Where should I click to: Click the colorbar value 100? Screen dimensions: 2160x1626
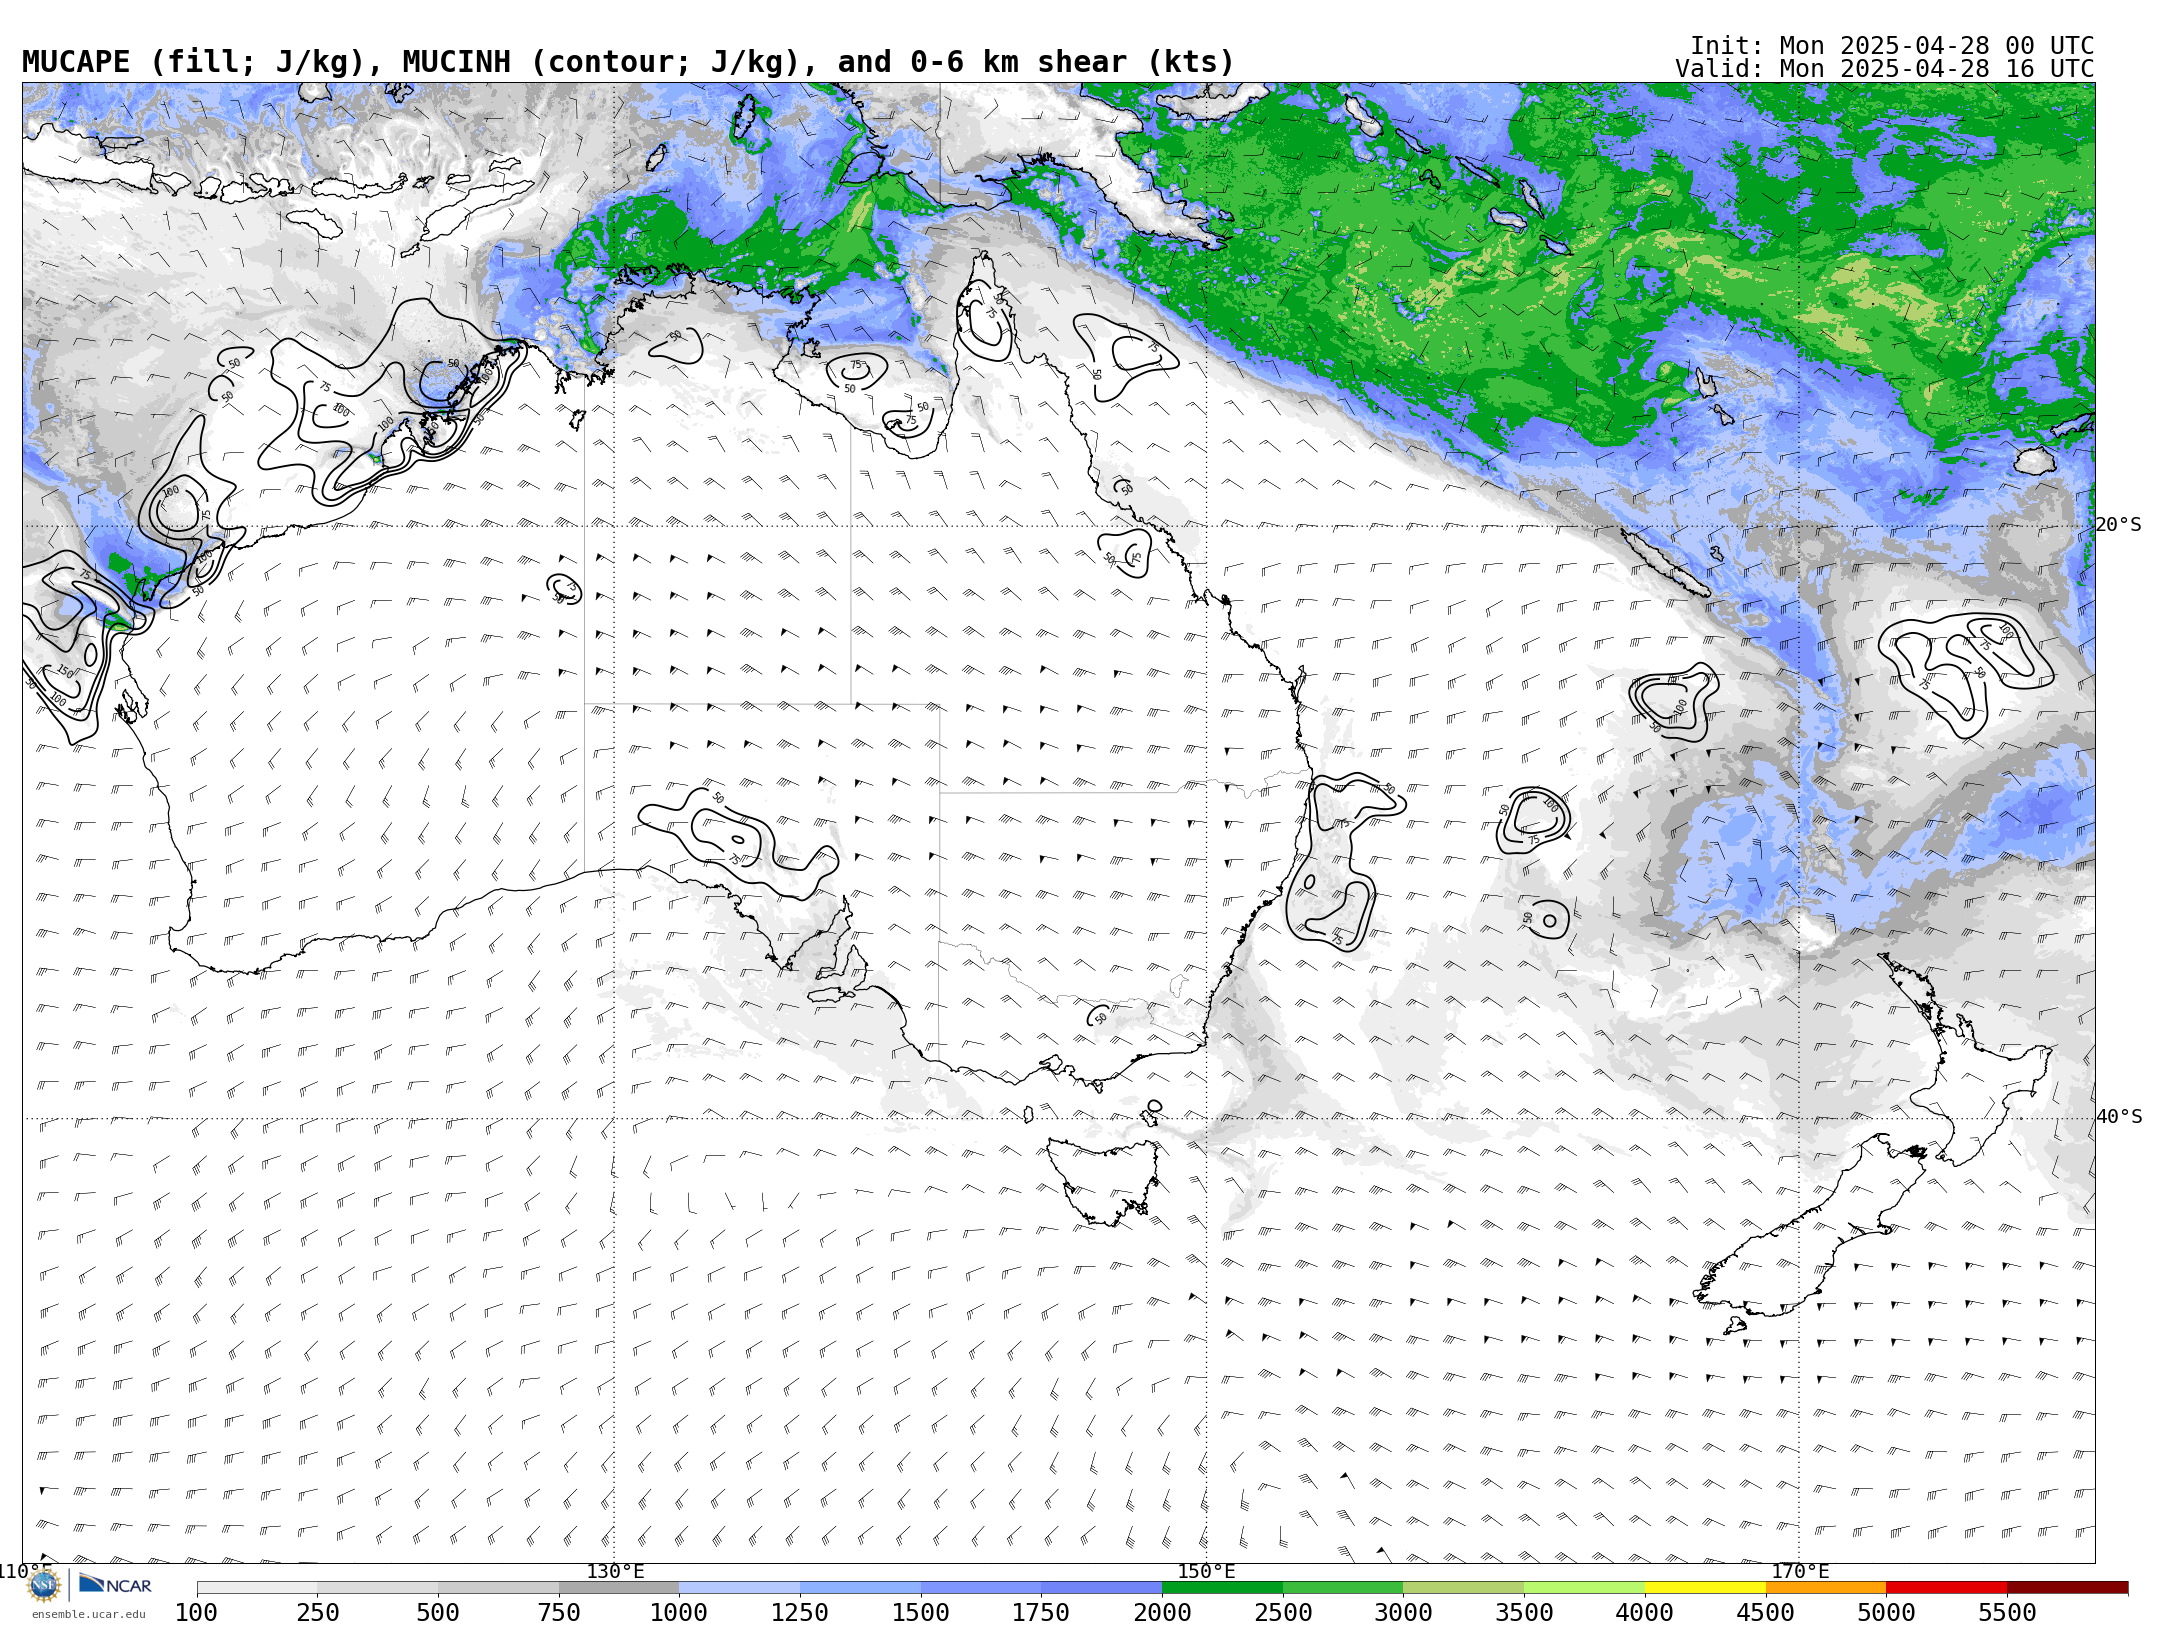[x=196, y=1613]
